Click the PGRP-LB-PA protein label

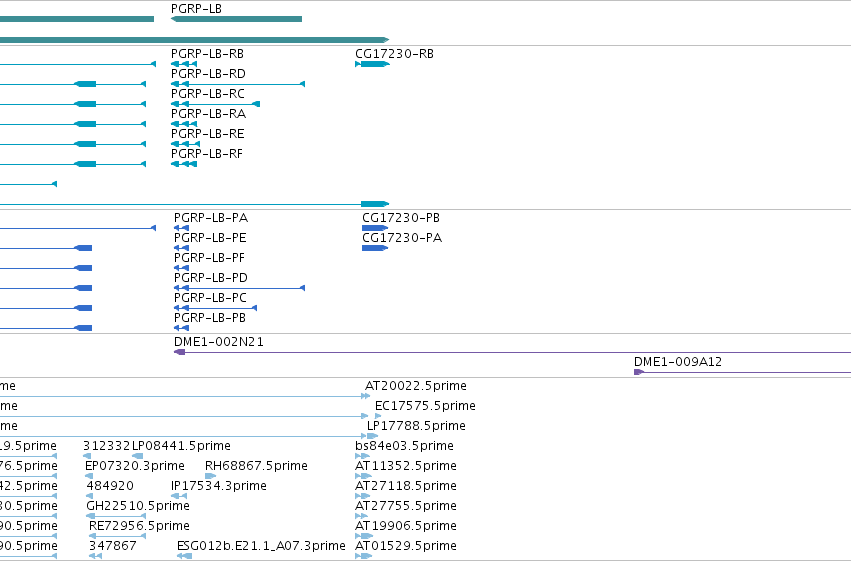(211, 218)
